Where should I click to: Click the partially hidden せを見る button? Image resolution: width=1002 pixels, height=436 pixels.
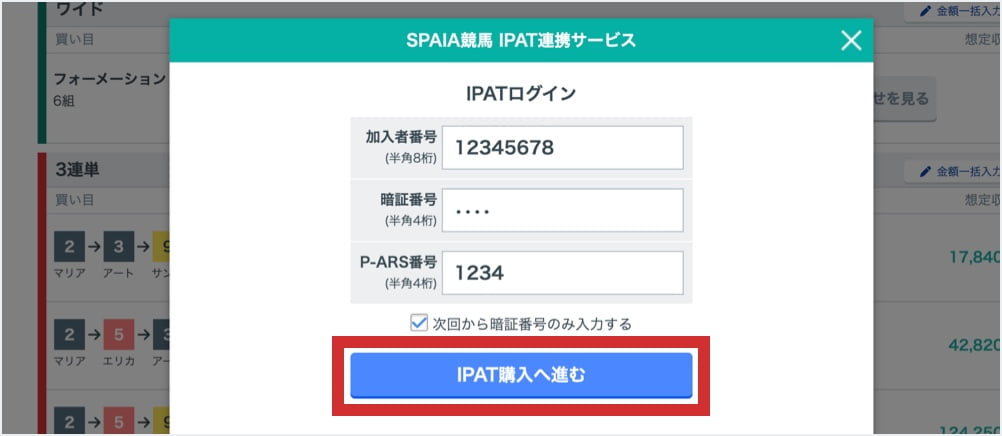point(904,98)
